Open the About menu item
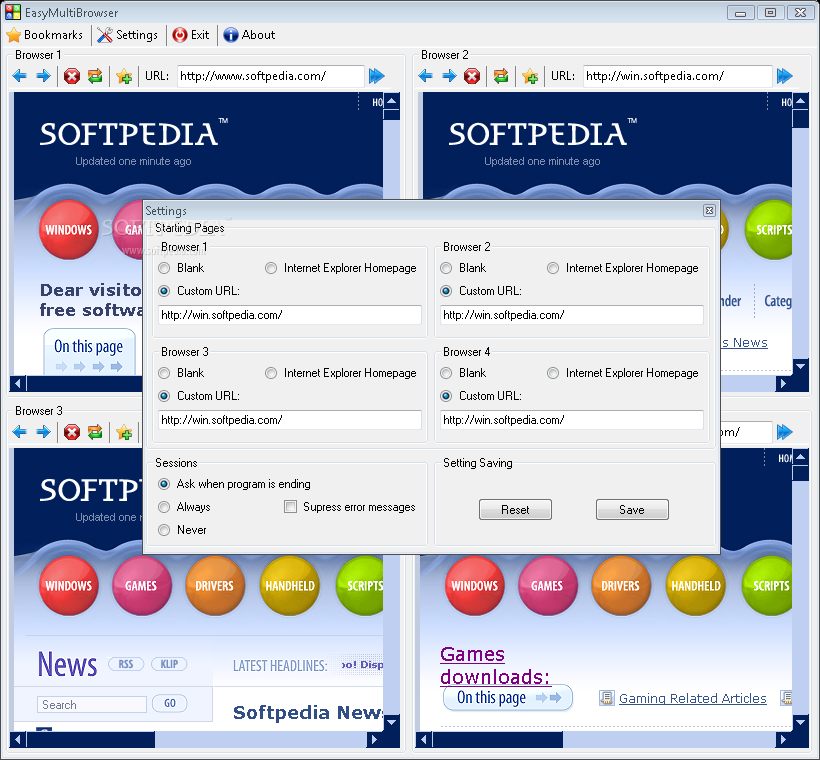 click(249, 35)
